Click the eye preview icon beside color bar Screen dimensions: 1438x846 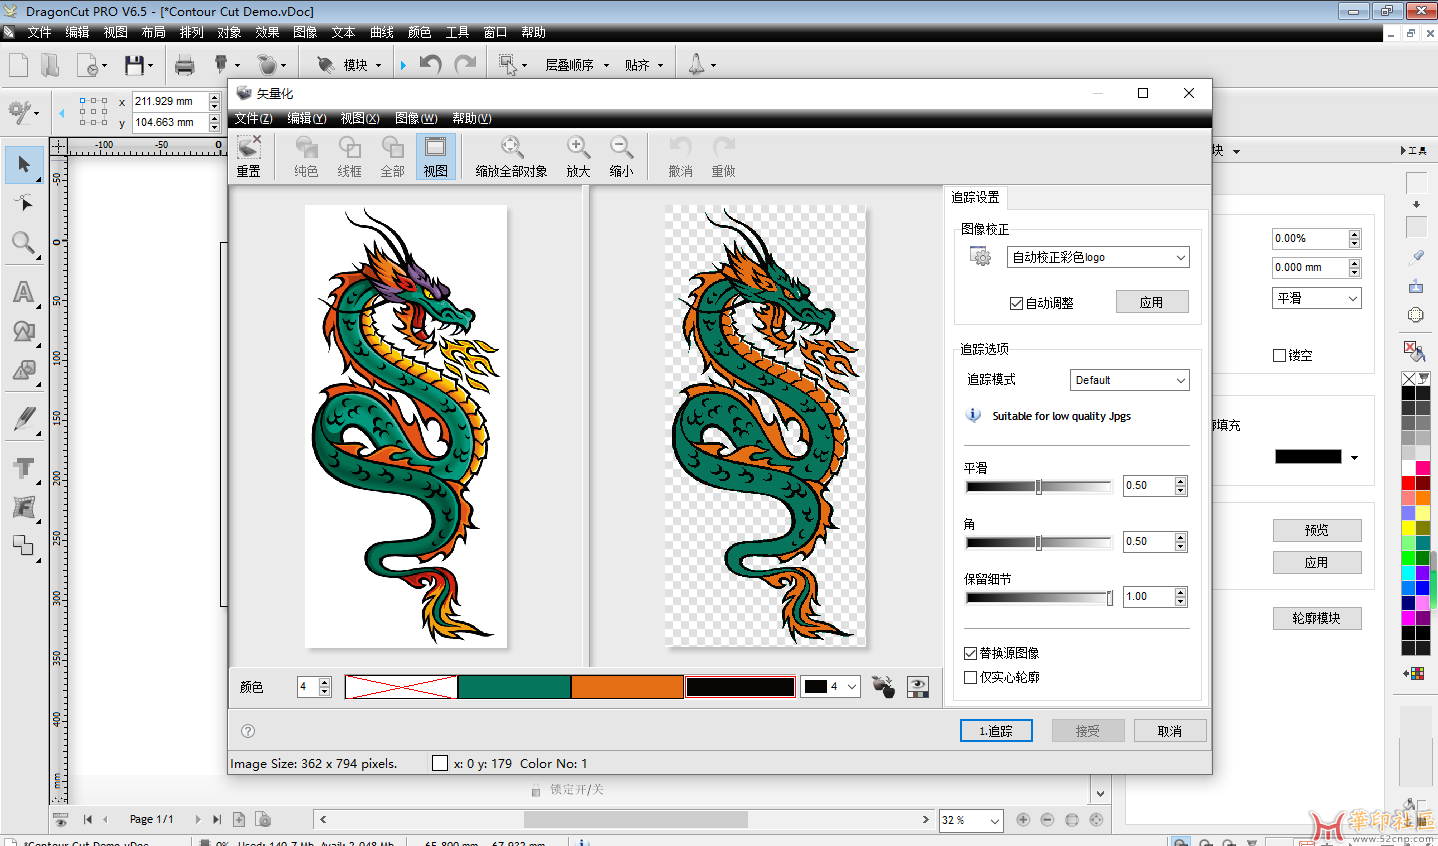click(x=917, y=687)
